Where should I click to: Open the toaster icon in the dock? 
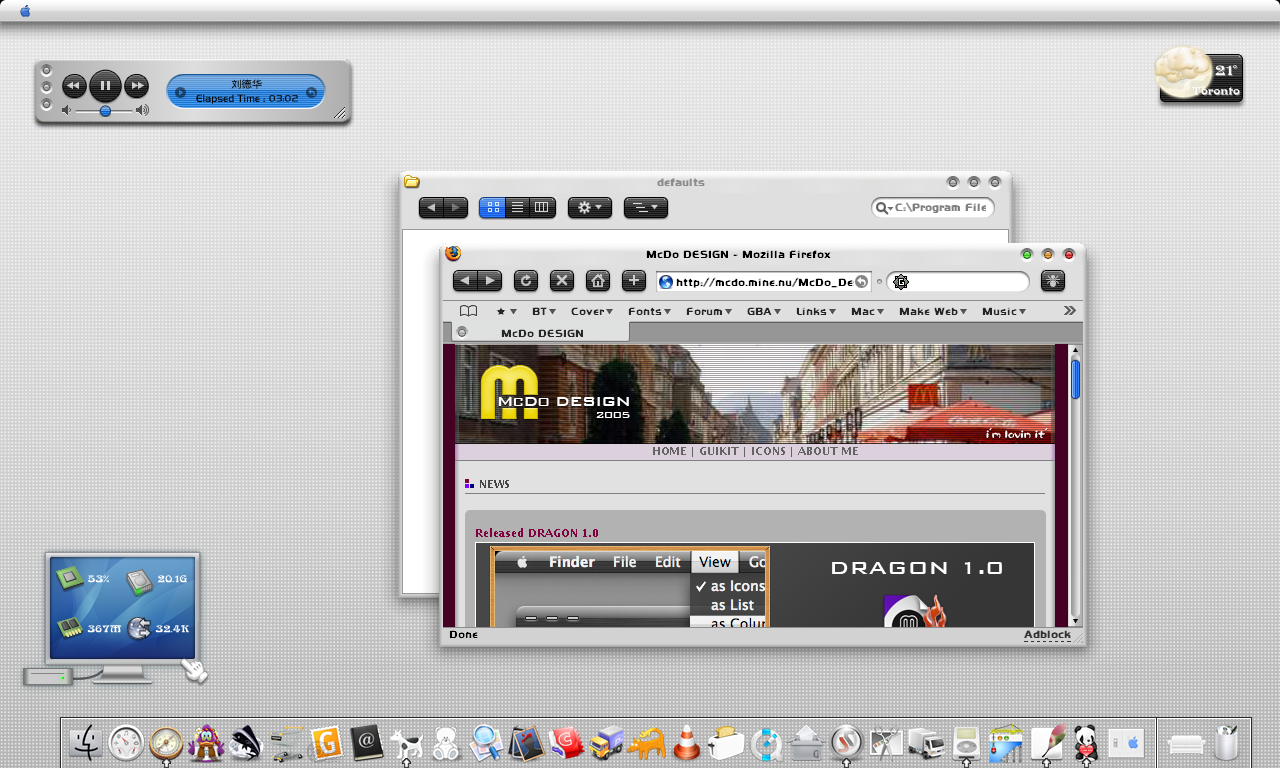726,743
